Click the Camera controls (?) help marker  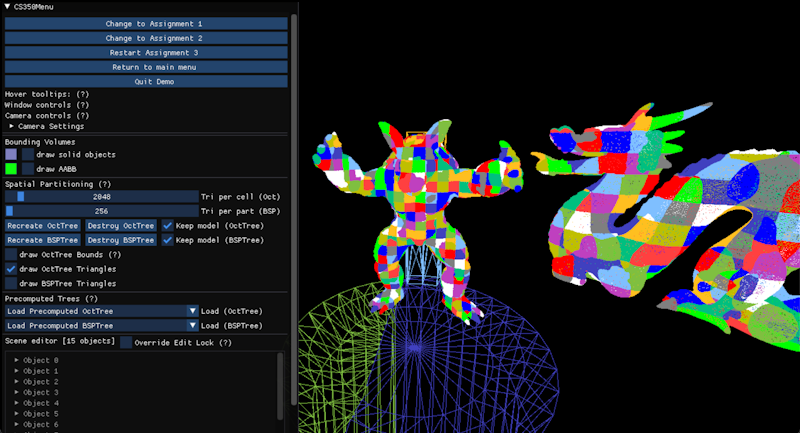pyautogui.click(x=82, y=115)
